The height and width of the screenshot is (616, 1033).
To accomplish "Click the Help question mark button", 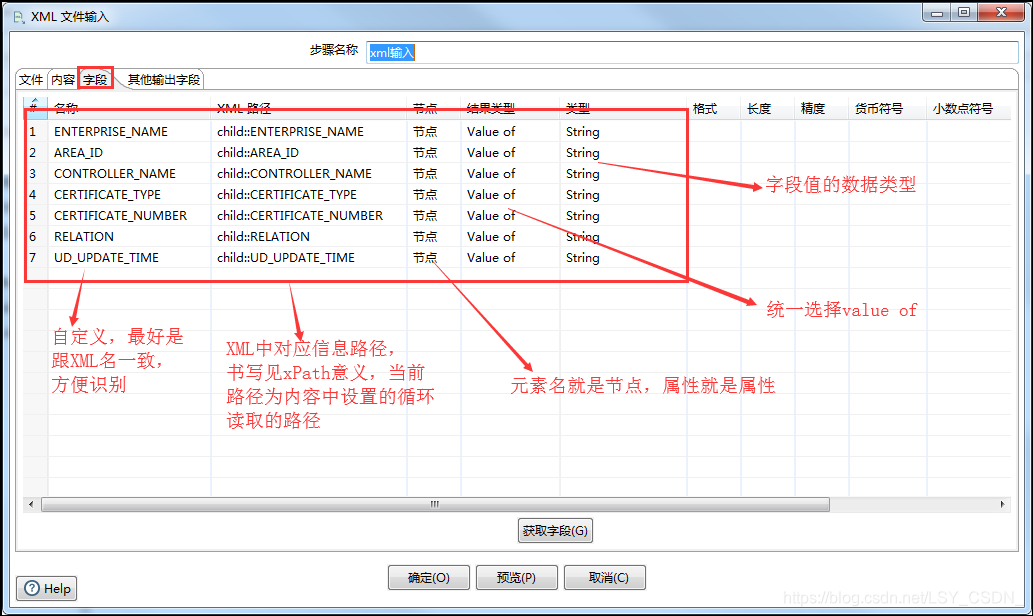I will 46,588.
